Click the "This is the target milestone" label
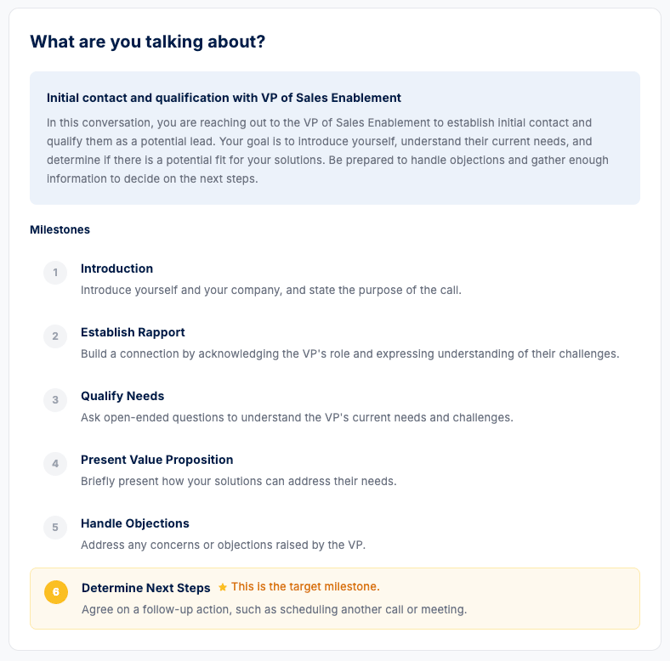The image size is (670, 661). click(x=305, y=587)
